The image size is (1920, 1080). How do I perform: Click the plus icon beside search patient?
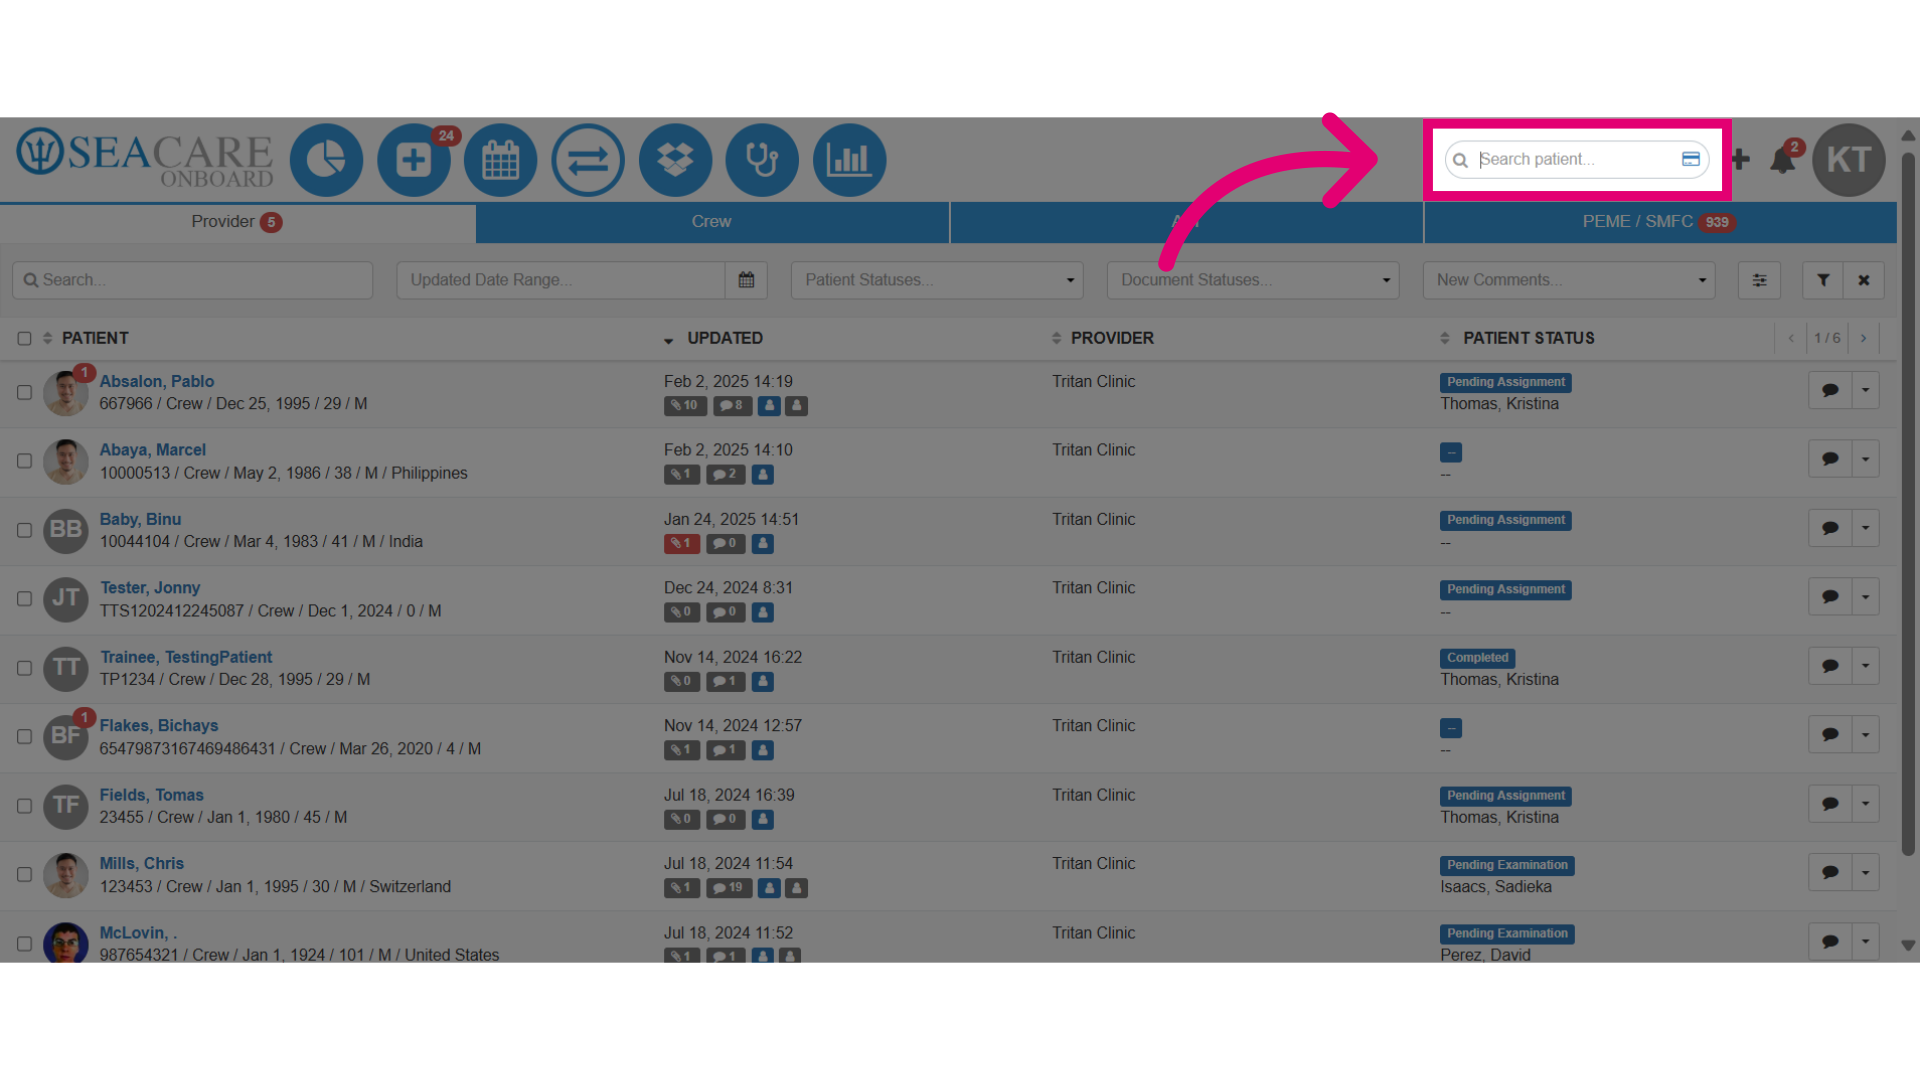pos(1740,159)
